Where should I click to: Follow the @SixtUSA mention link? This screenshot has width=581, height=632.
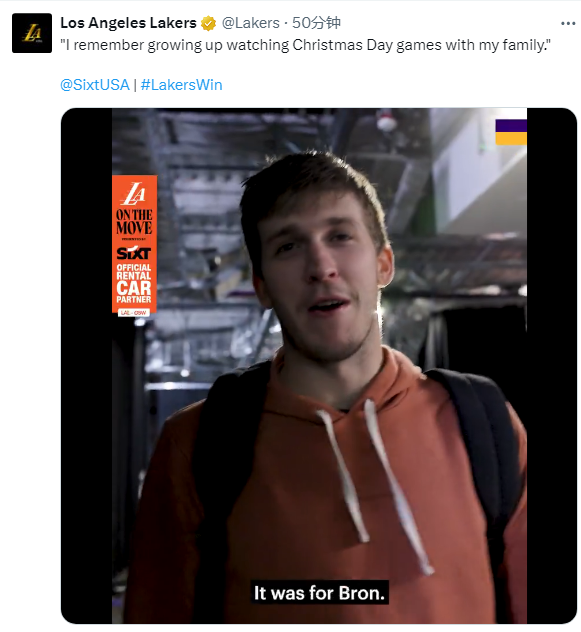click(95, 85)
